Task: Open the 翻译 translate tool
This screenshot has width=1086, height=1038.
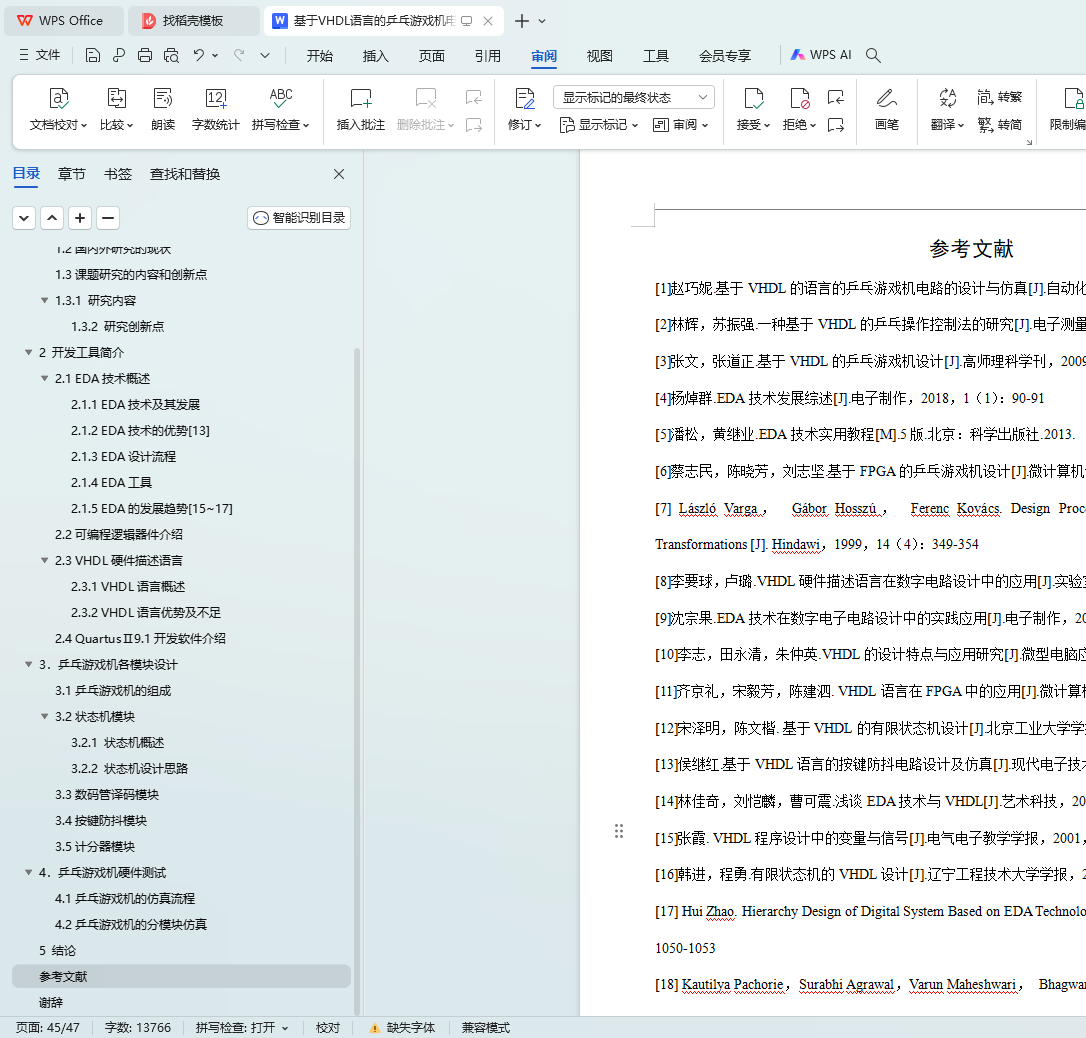Action: [947, 109]
